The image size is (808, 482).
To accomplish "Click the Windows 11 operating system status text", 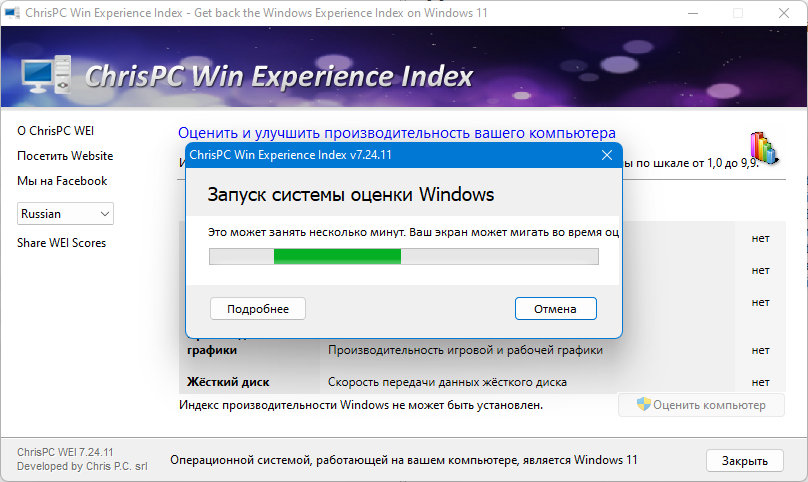I will pos(403,460).
